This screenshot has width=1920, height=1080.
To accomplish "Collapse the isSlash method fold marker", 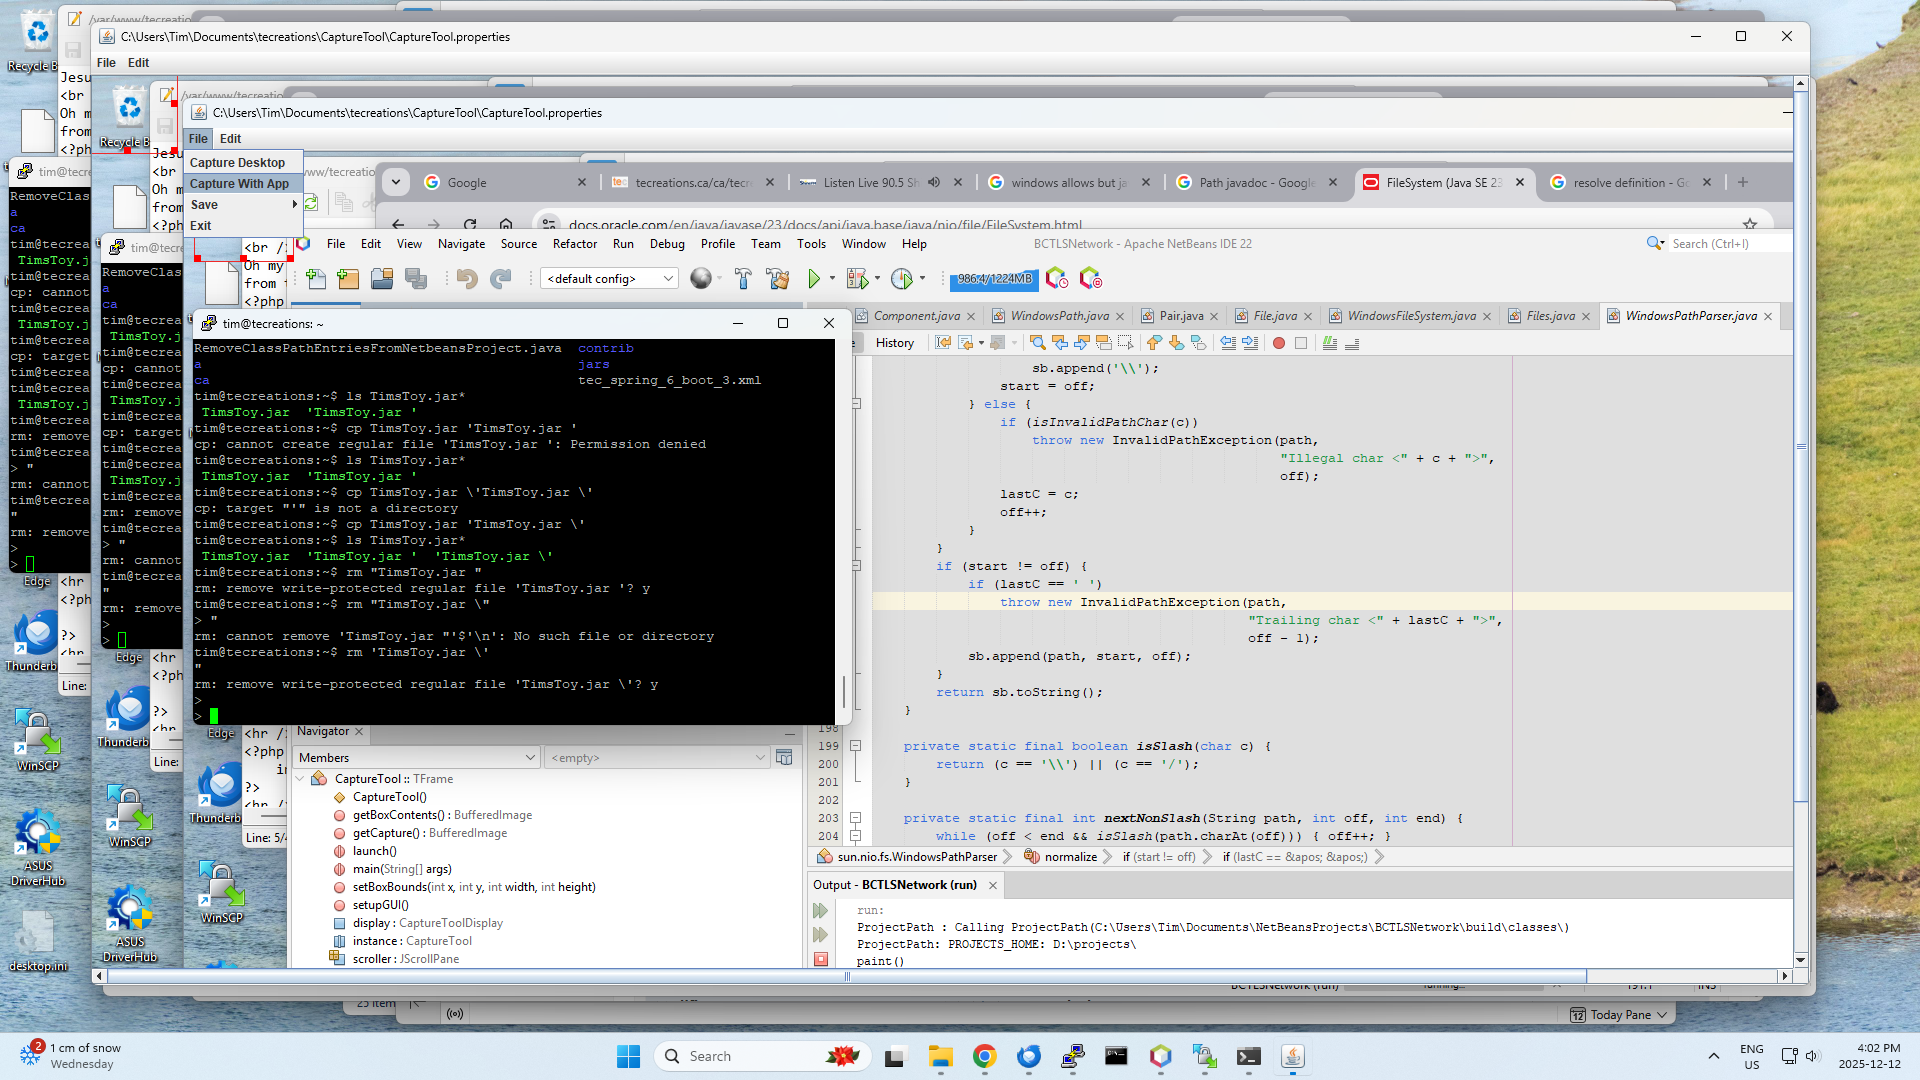I will click(x=856, y=746).
